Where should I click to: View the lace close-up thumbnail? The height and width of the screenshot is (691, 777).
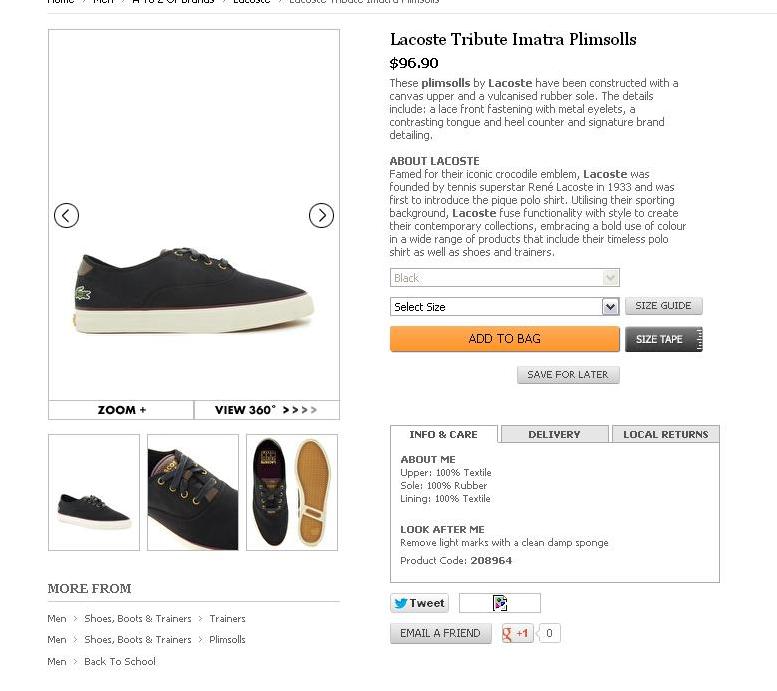click(193, 492)
